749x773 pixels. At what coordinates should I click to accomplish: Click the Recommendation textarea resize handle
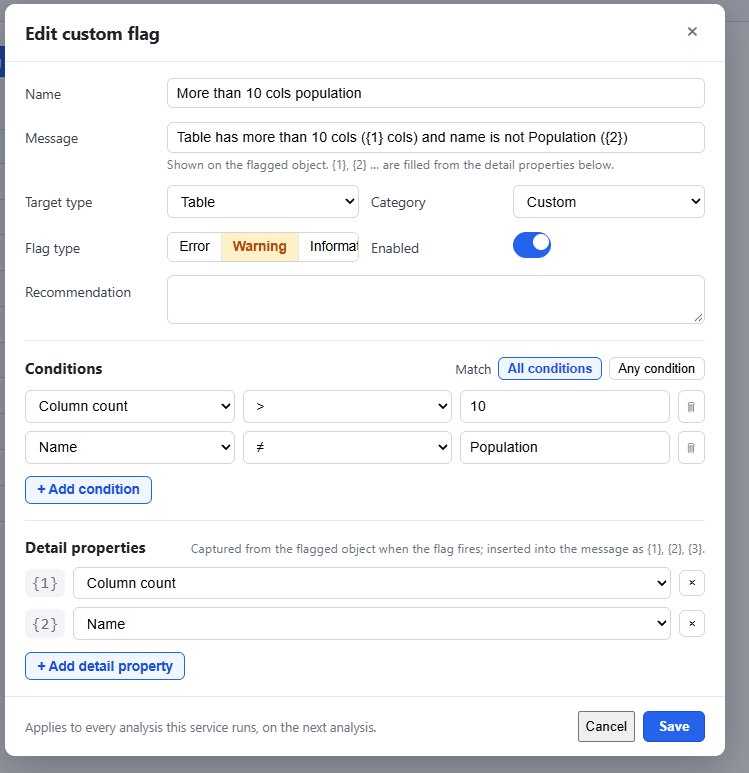pos(698,318)
